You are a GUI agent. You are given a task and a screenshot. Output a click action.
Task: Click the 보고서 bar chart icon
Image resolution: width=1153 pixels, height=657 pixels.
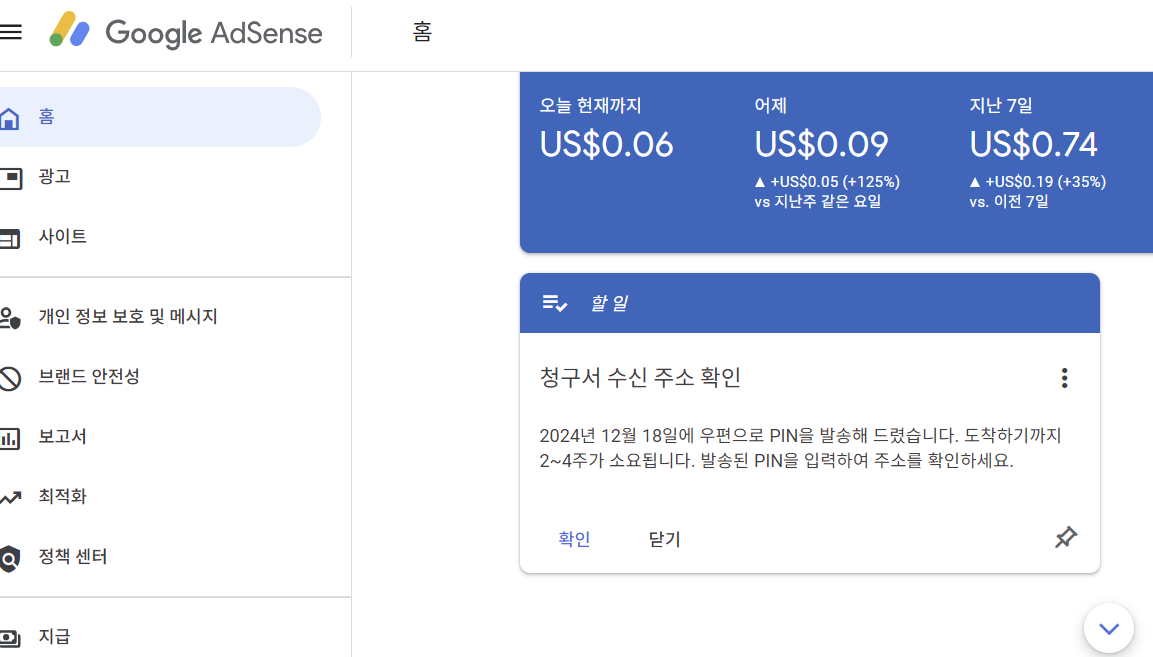(10, 438)
